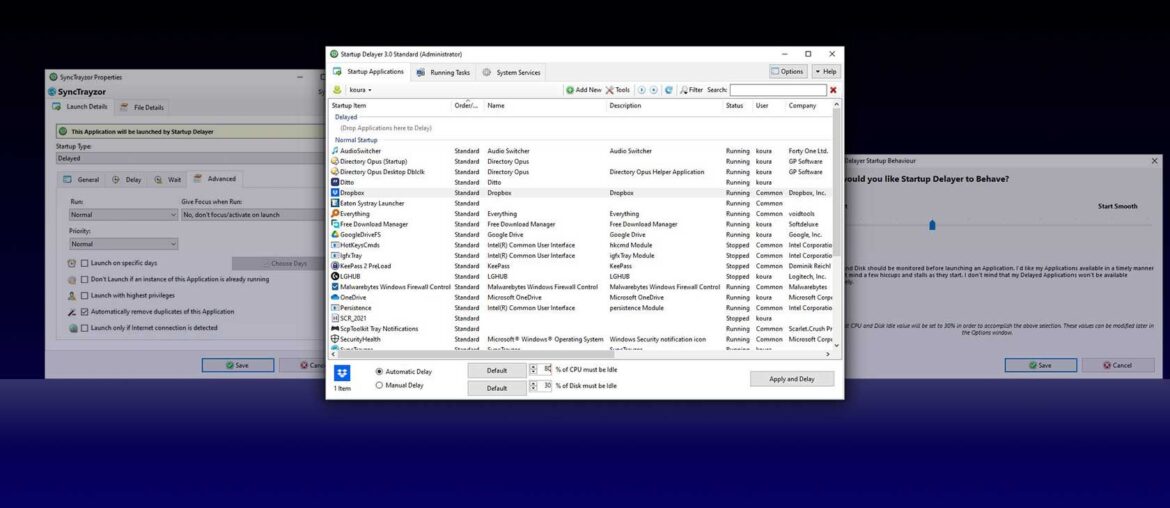
Task: Click the first round arrow icon after Tools
Action: [x=641, y=90]
